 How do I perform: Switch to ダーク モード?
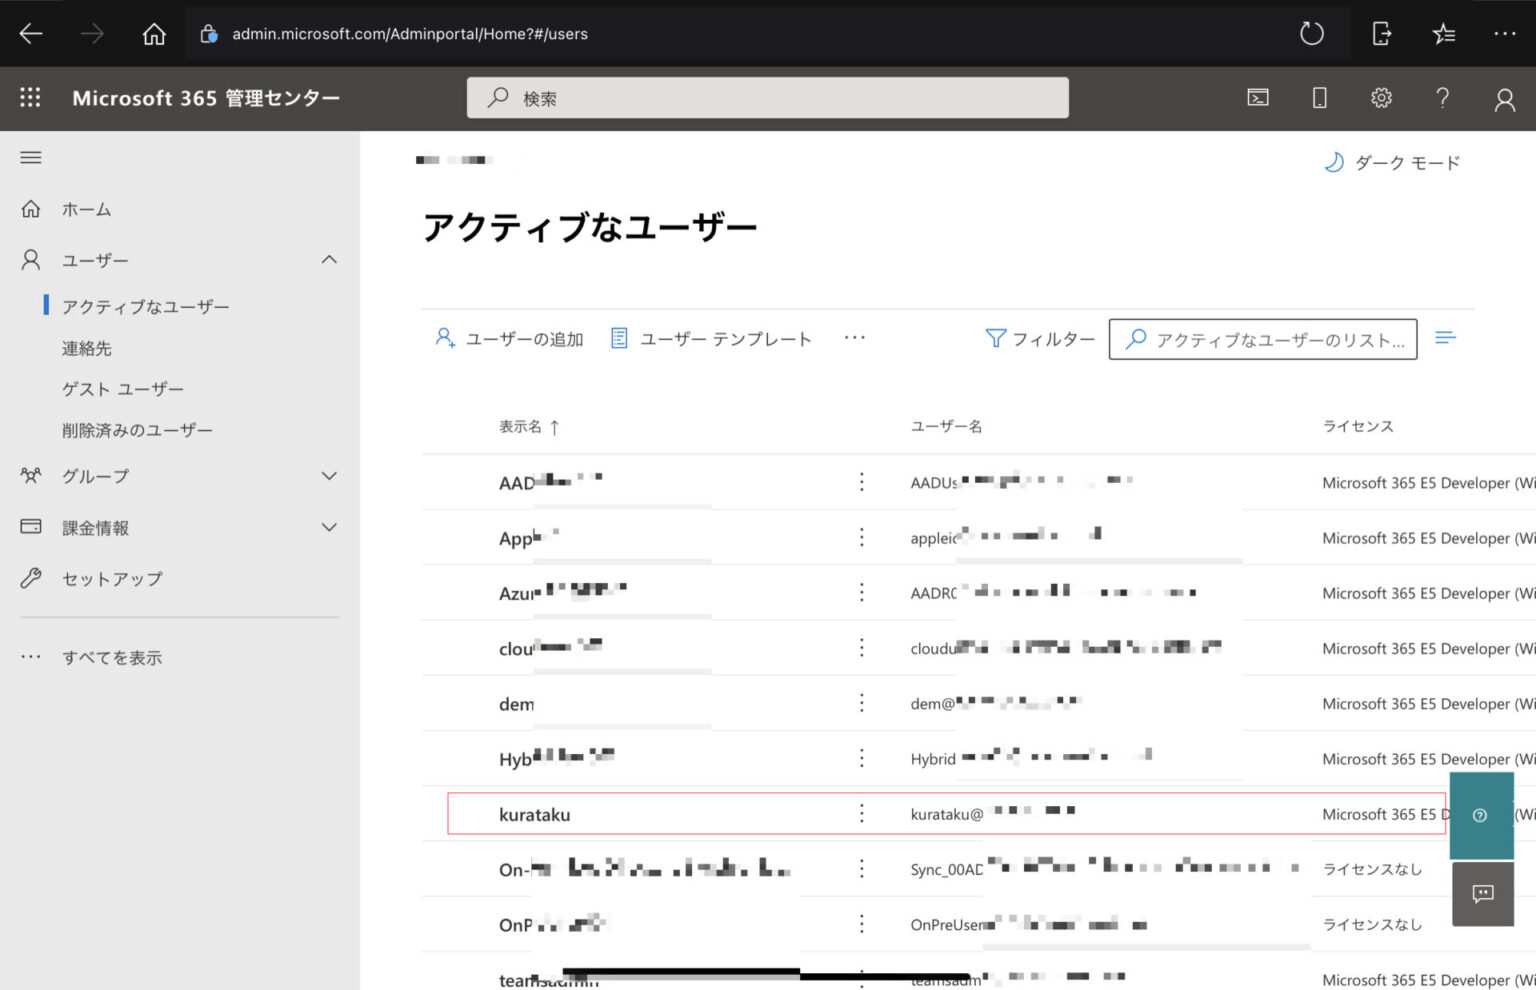point(1393,162)
